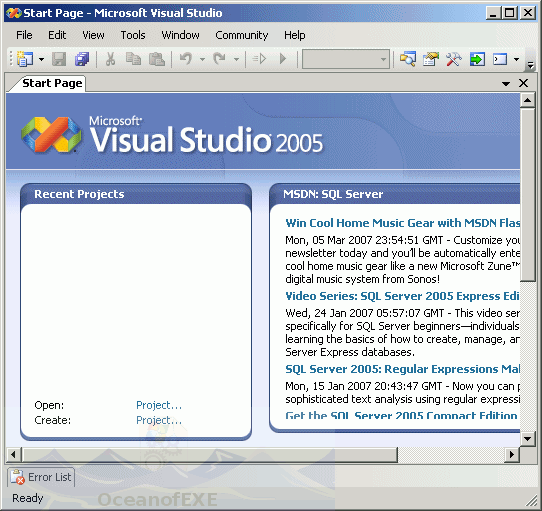
Task: Select the Start Page tab
Action: coord(52,83)
